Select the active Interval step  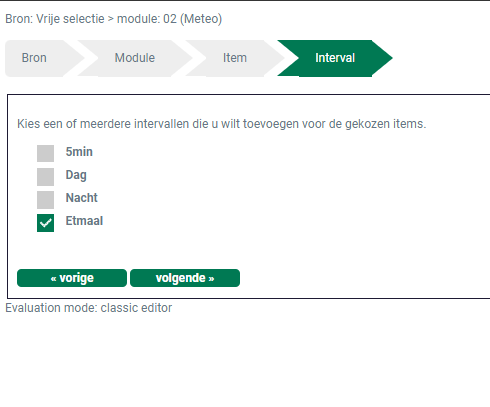click(335, 58)
